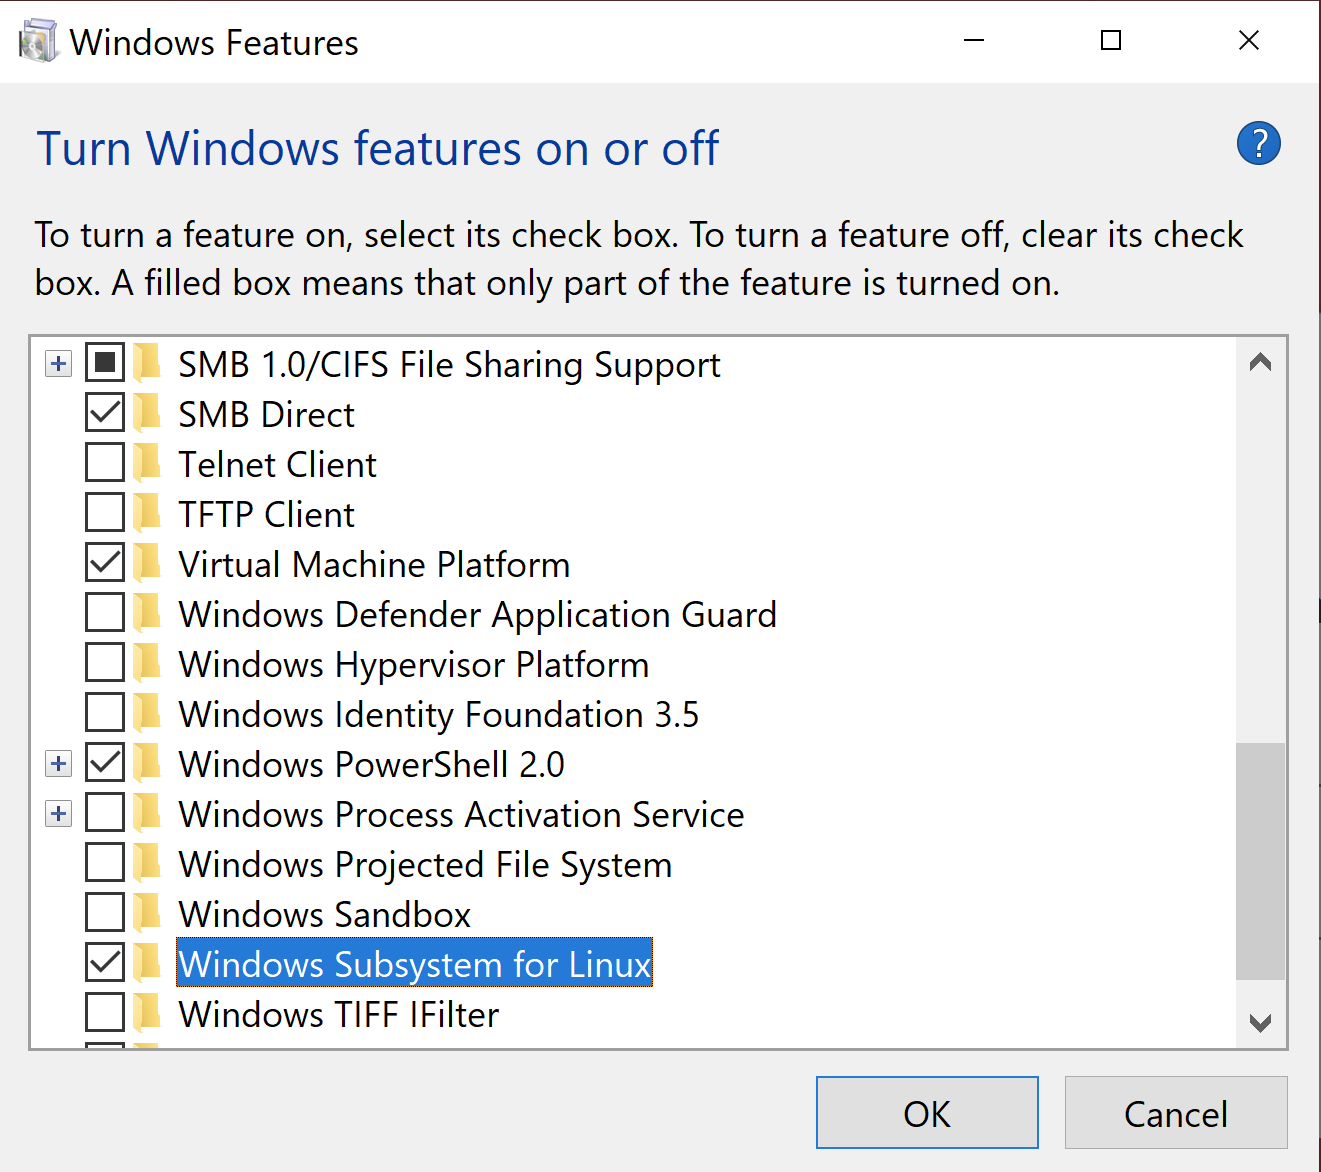Click the scrollbar up arrow
The height and width of the screenshot is (1172, 1321).
click(x=1260, y=362)
